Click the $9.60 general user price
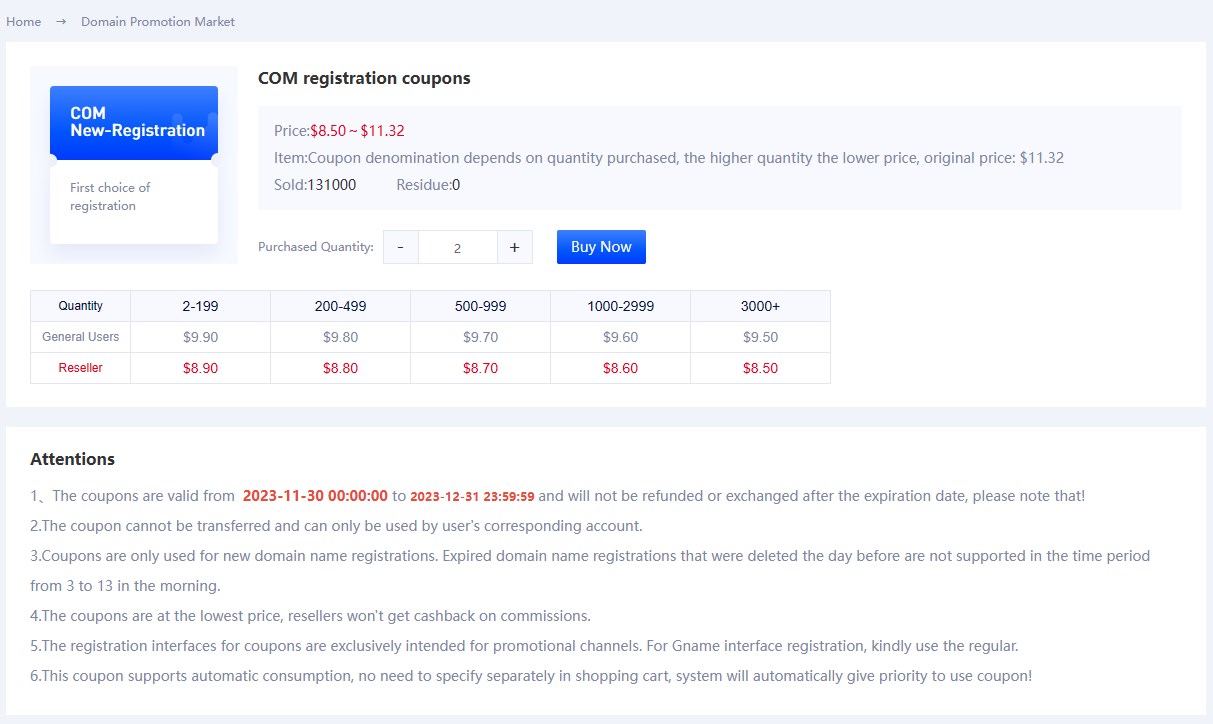1213x724 pixels. (620, 337)
